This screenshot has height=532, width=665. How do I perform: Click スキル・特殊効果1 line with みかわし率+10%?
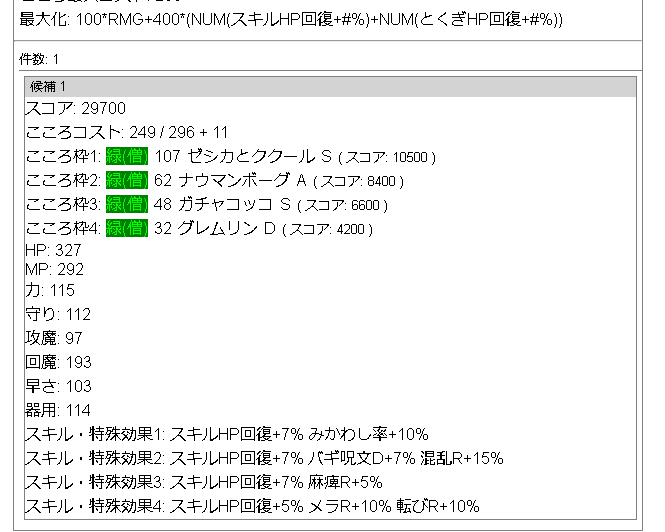click(x=227, y=434)
